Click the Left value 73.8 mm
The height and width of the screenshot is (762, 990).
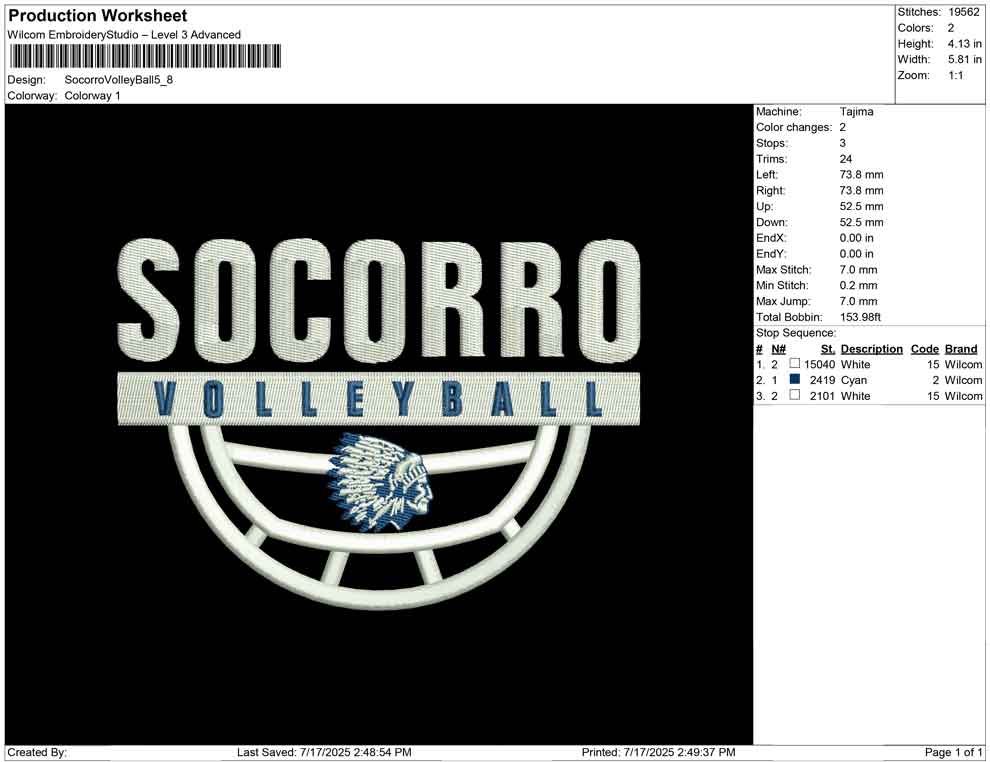(x=861, y=175)
